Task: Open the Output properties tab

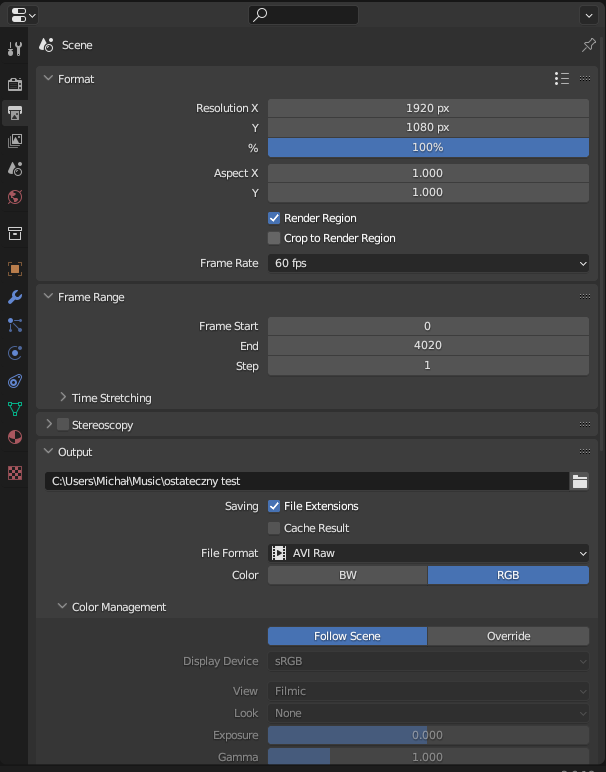Action: (15, 113)
